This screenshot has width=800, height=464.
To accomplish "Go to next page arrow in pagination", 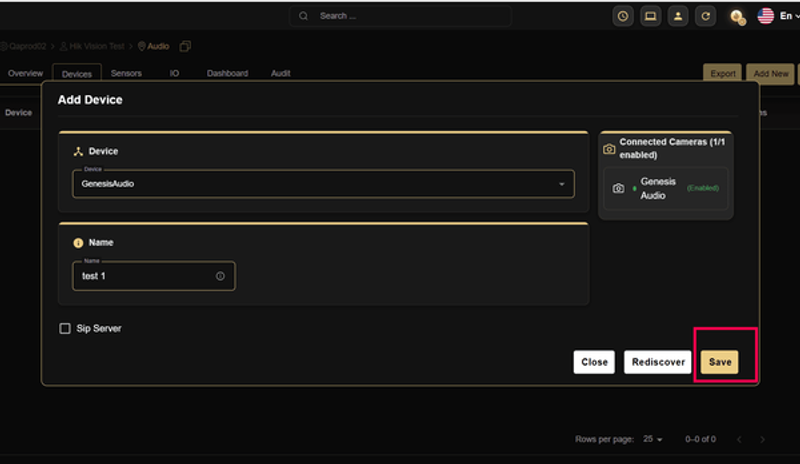I will [762, 439].
